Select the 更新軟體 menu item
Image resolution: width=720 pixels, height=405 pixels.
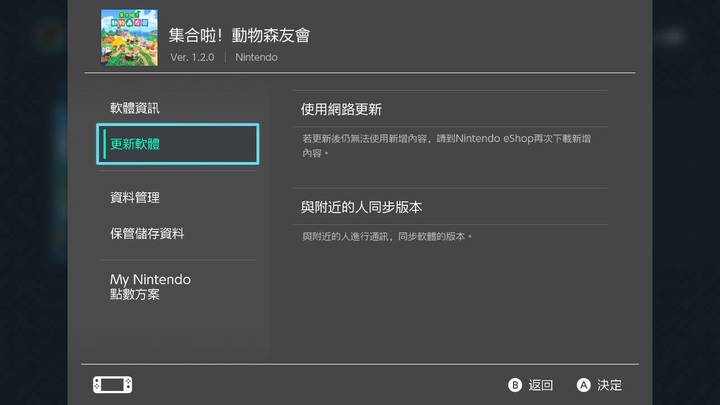coord(177,144)
